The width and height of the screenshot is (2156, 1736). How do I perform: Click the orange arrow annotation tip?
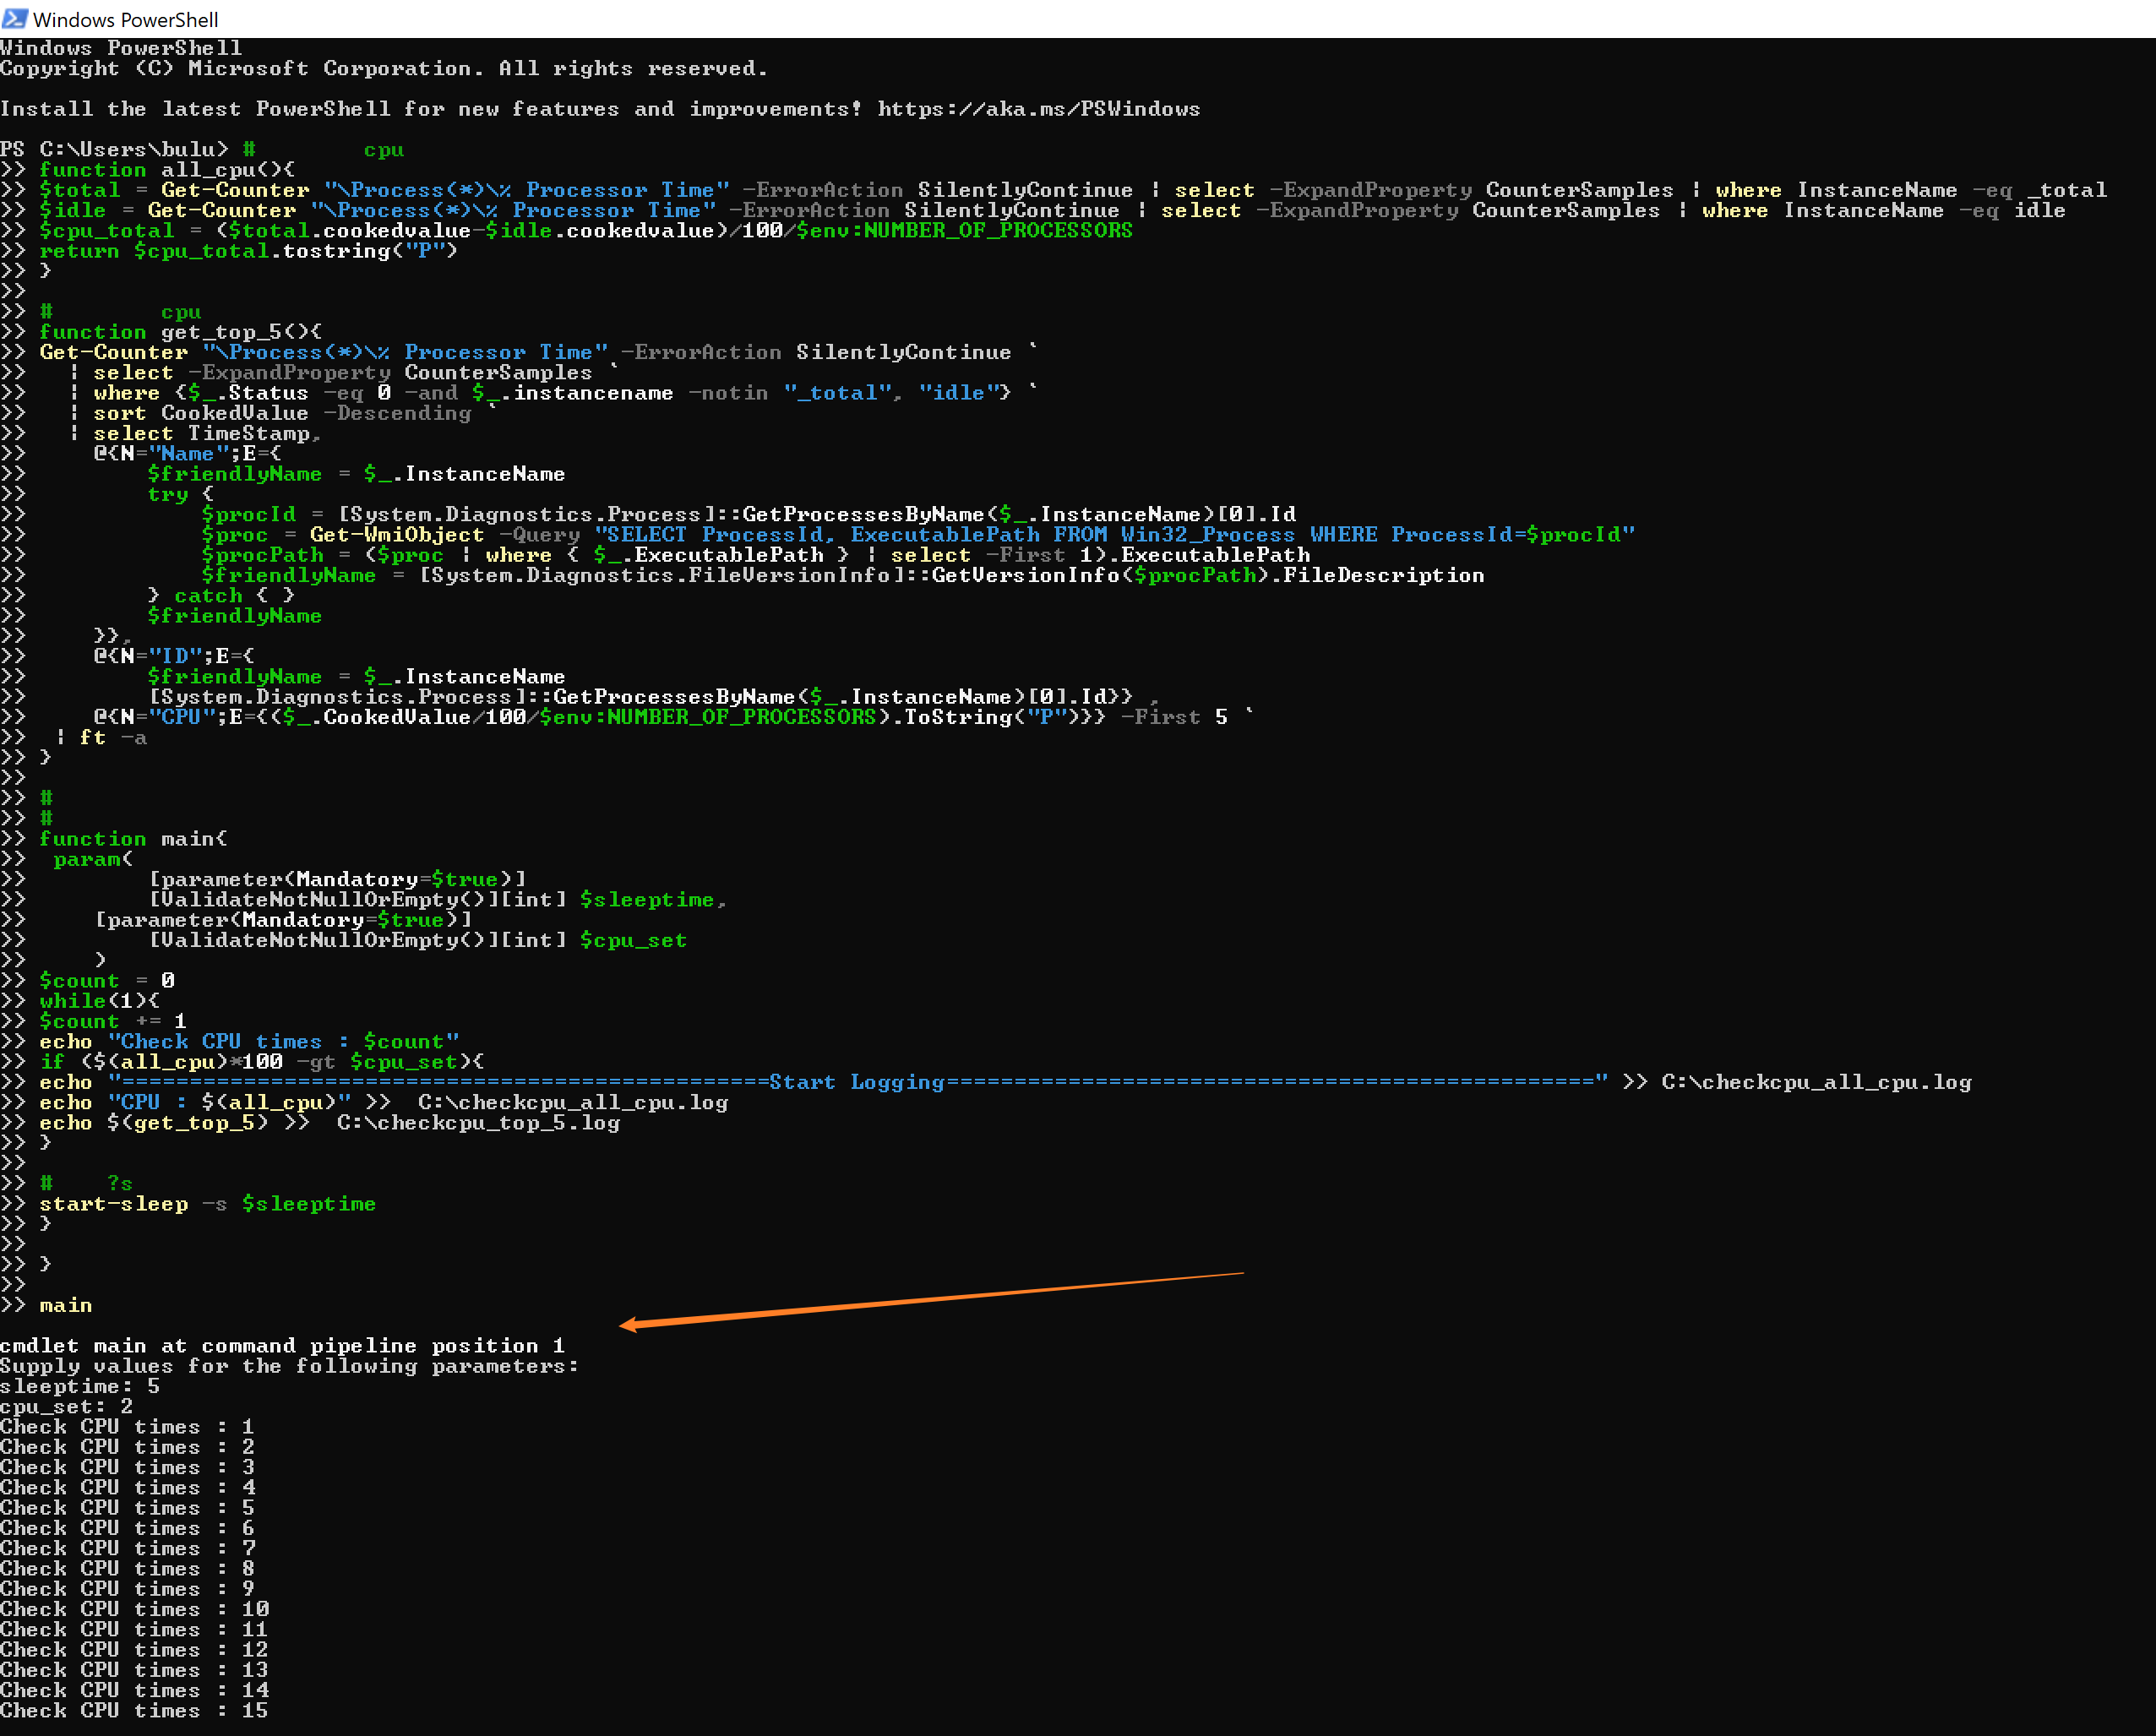pyautogui.click(x=624, y=1325)
